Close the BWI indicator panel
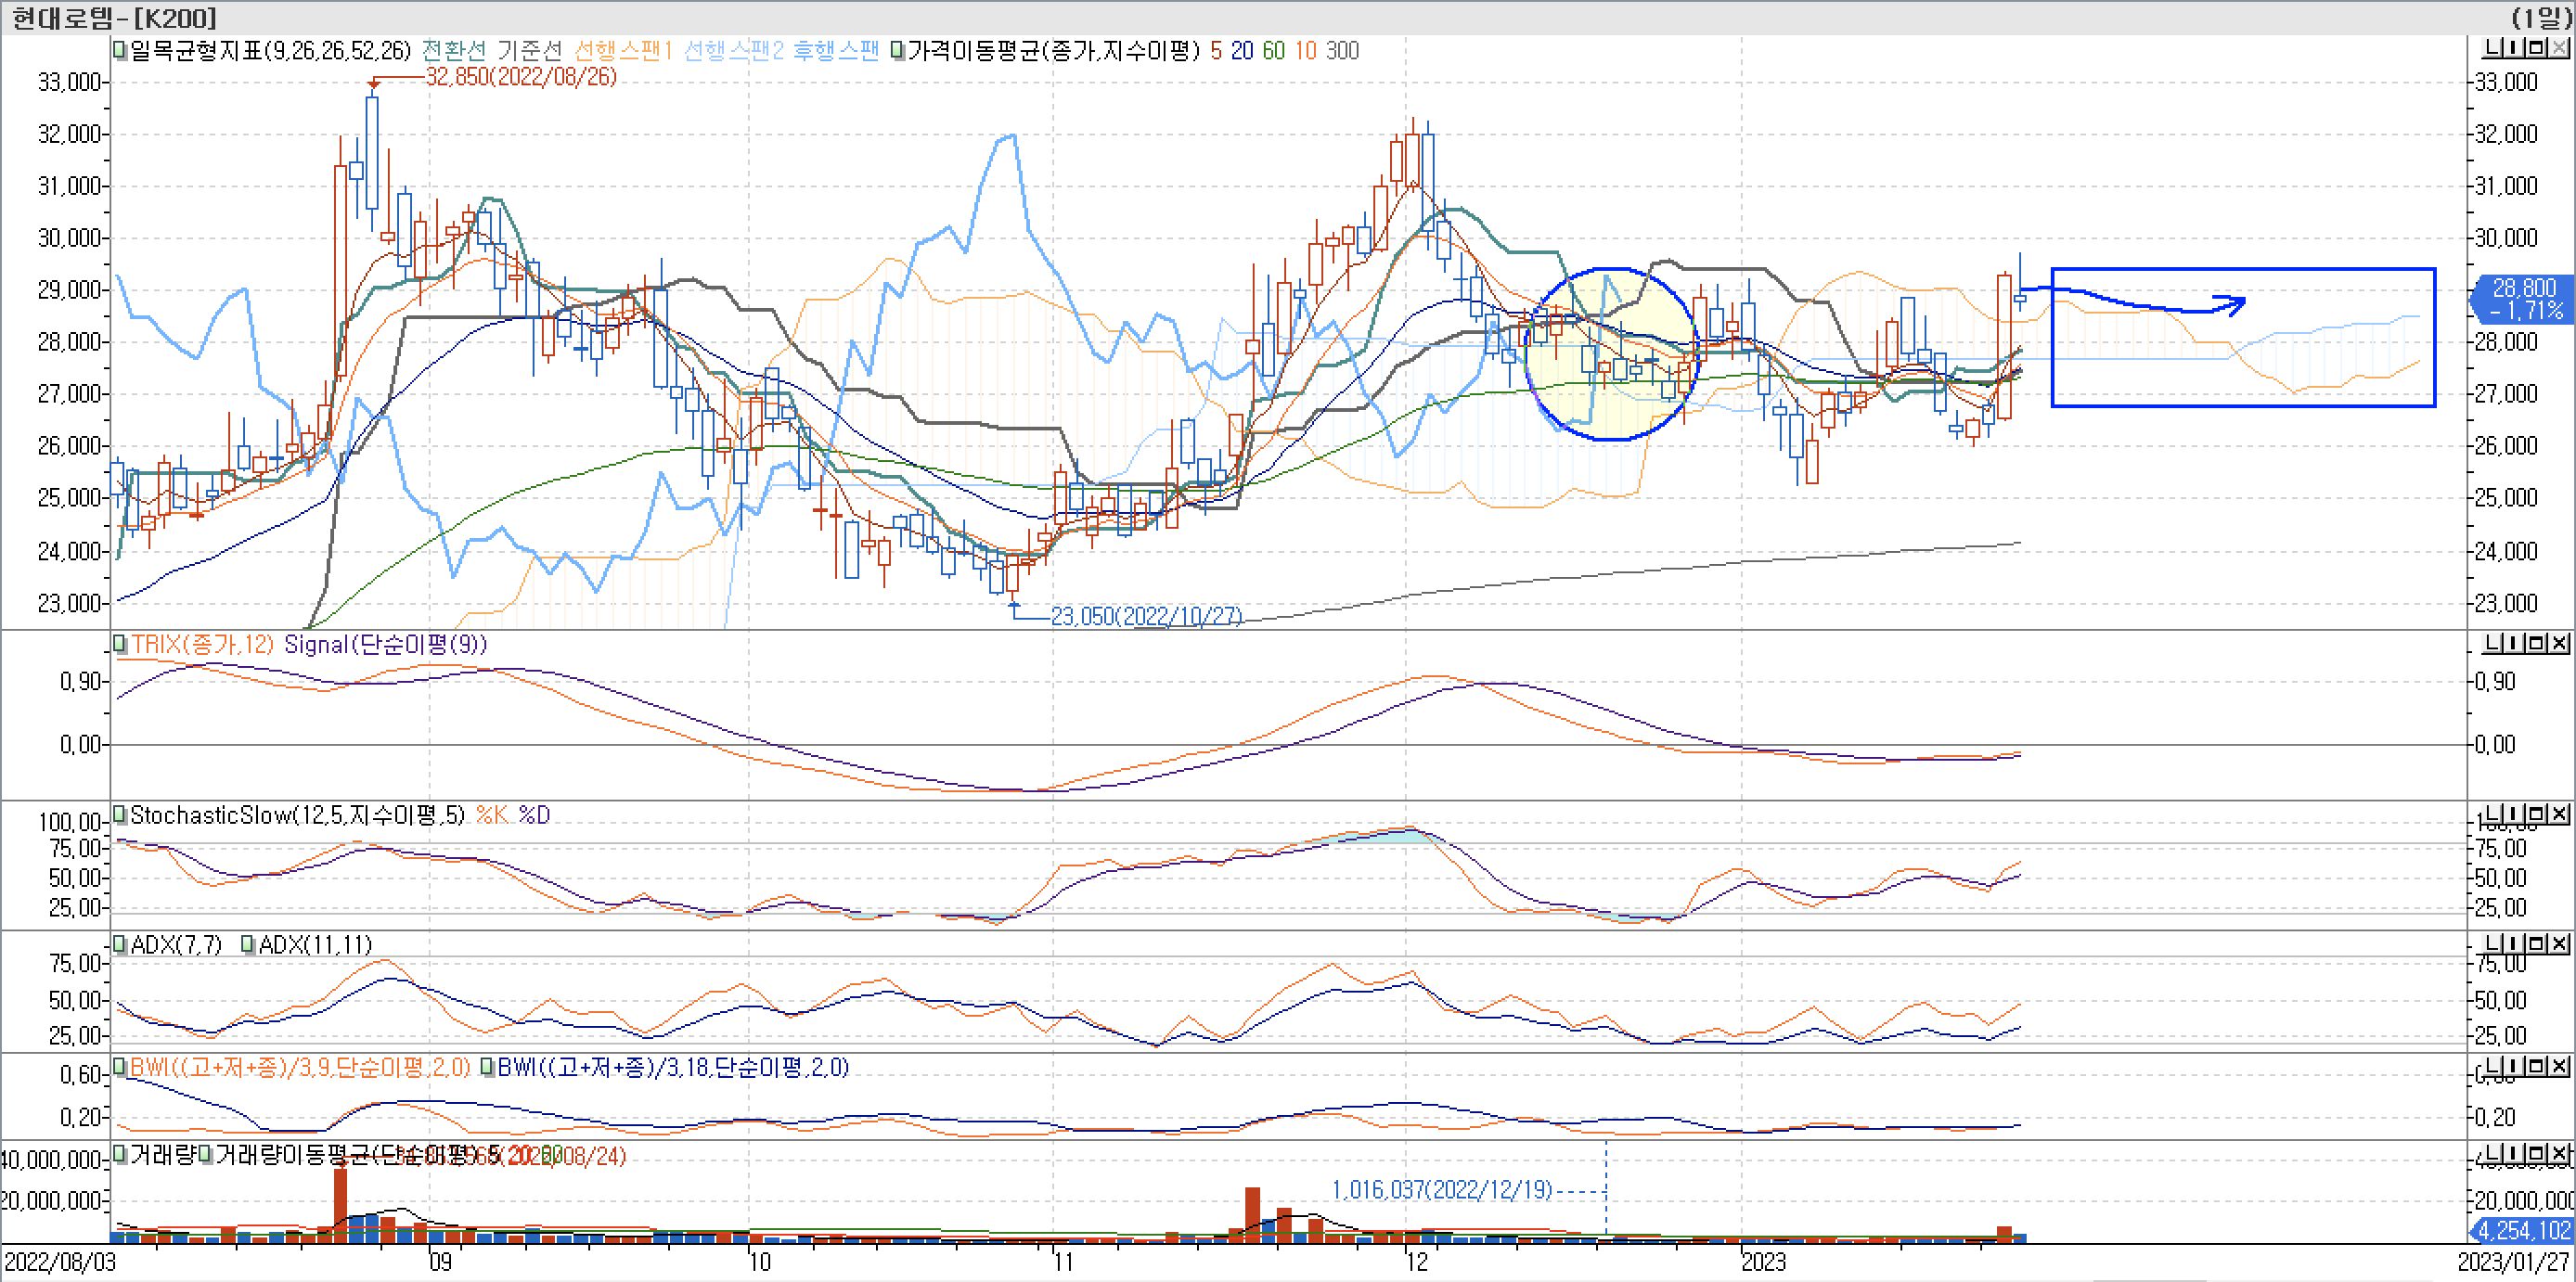The width and height of the screenshot is (2576, 1282). click(2559, 1066)
